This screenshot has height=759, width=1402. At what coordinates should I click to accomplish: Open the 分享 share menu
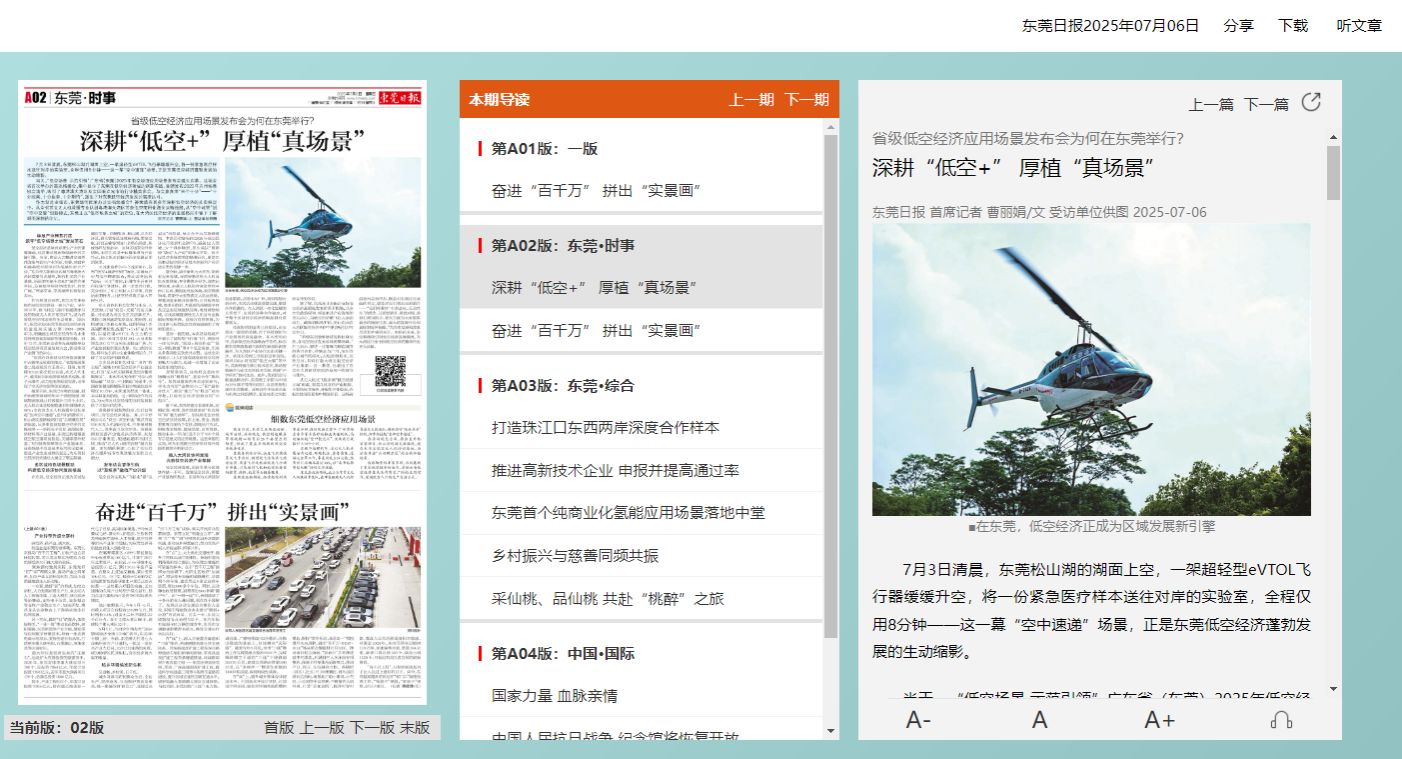tap(1238, 26)
